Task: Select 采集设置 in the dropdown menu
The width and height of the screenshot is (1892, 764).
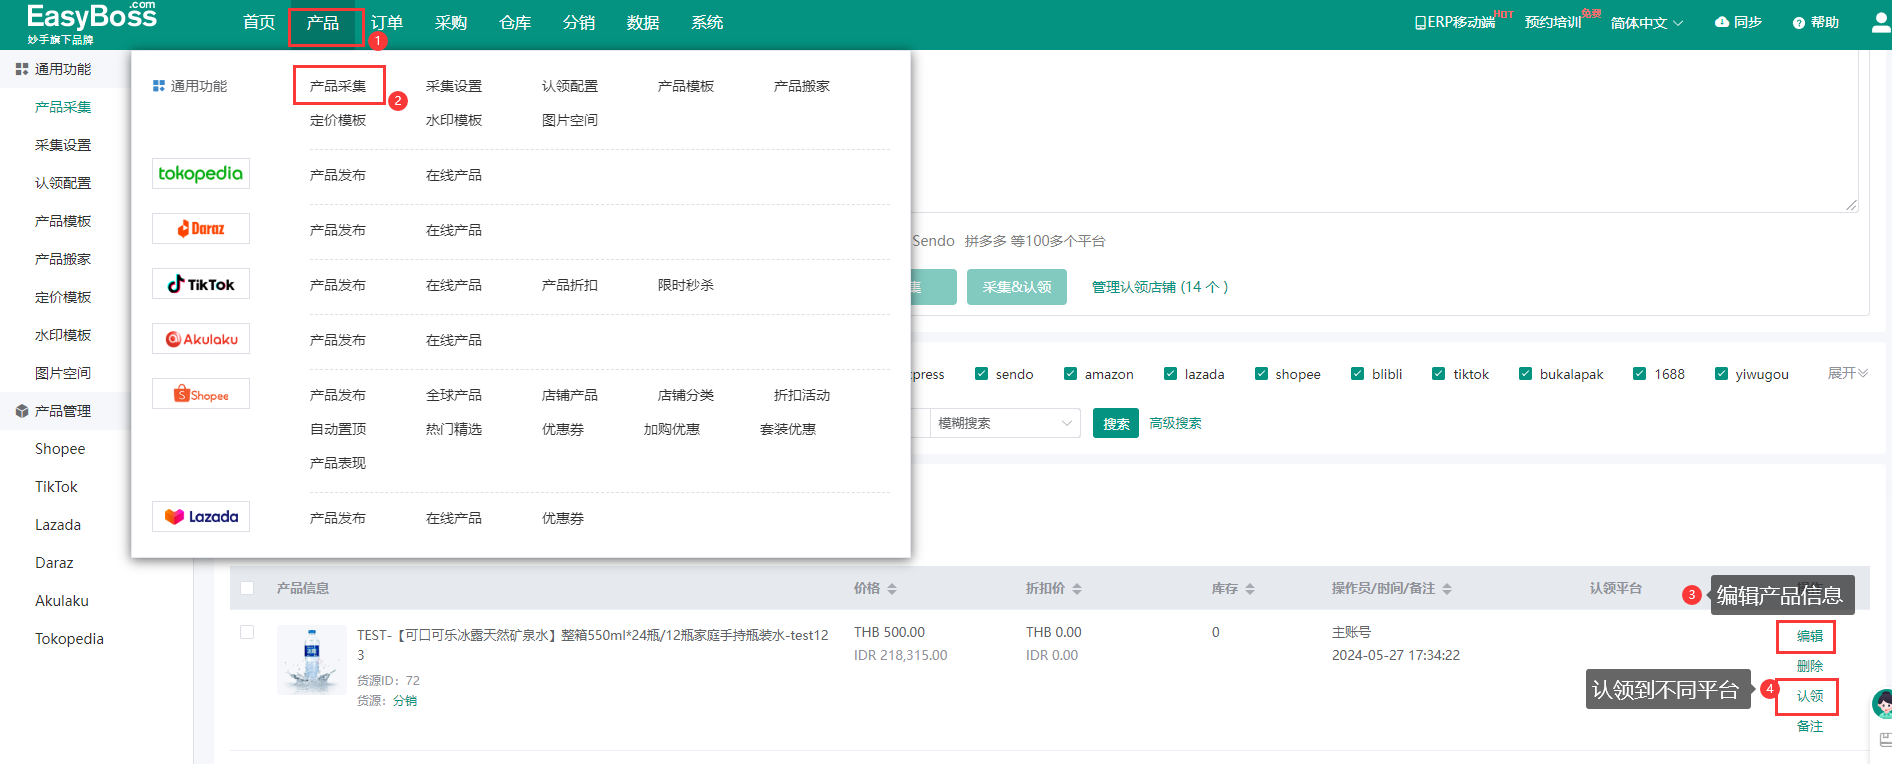Action: (x=454, y=86)
